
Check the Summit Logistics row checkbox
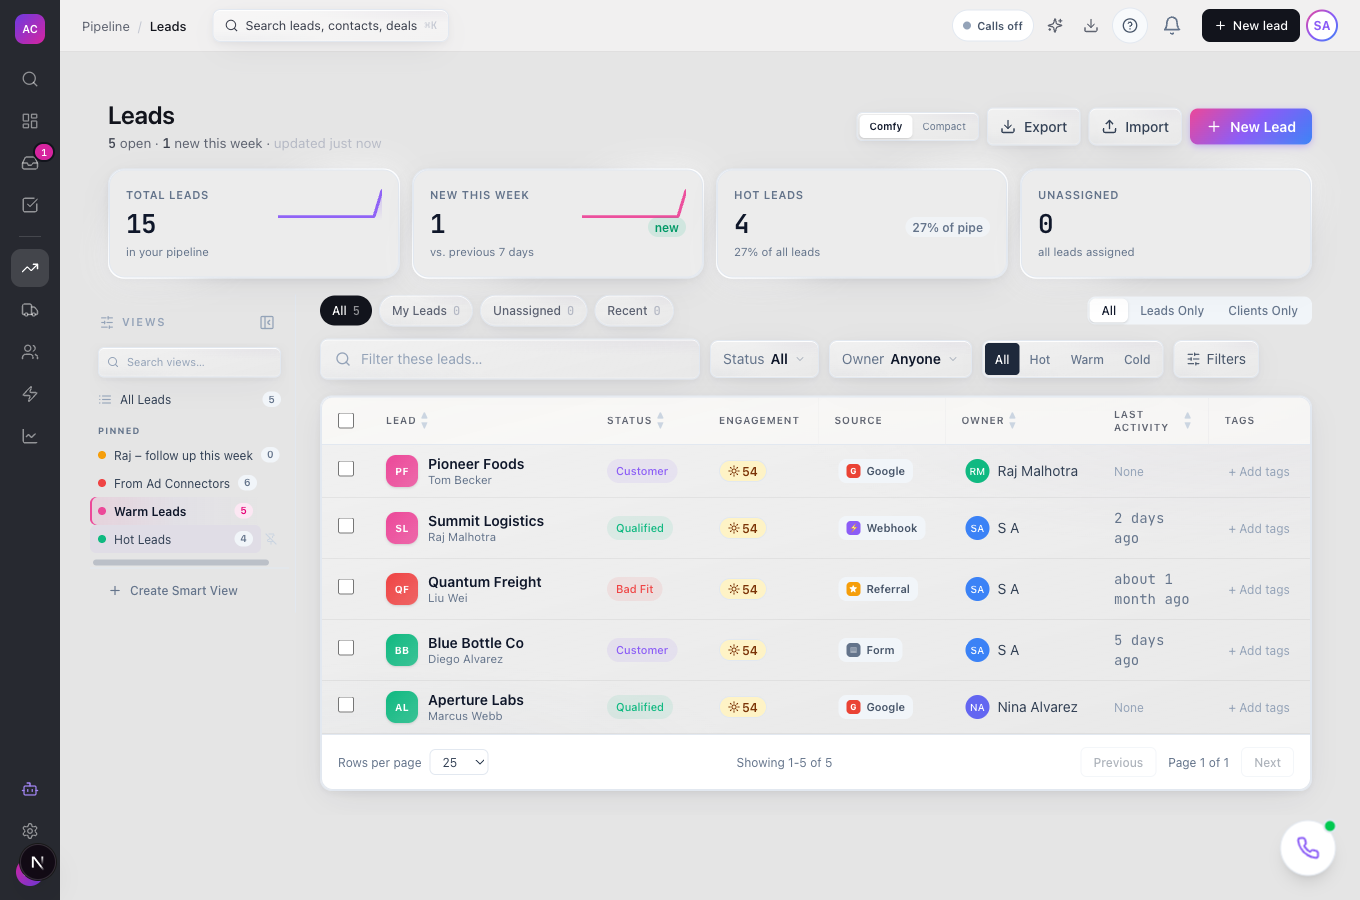346,526
